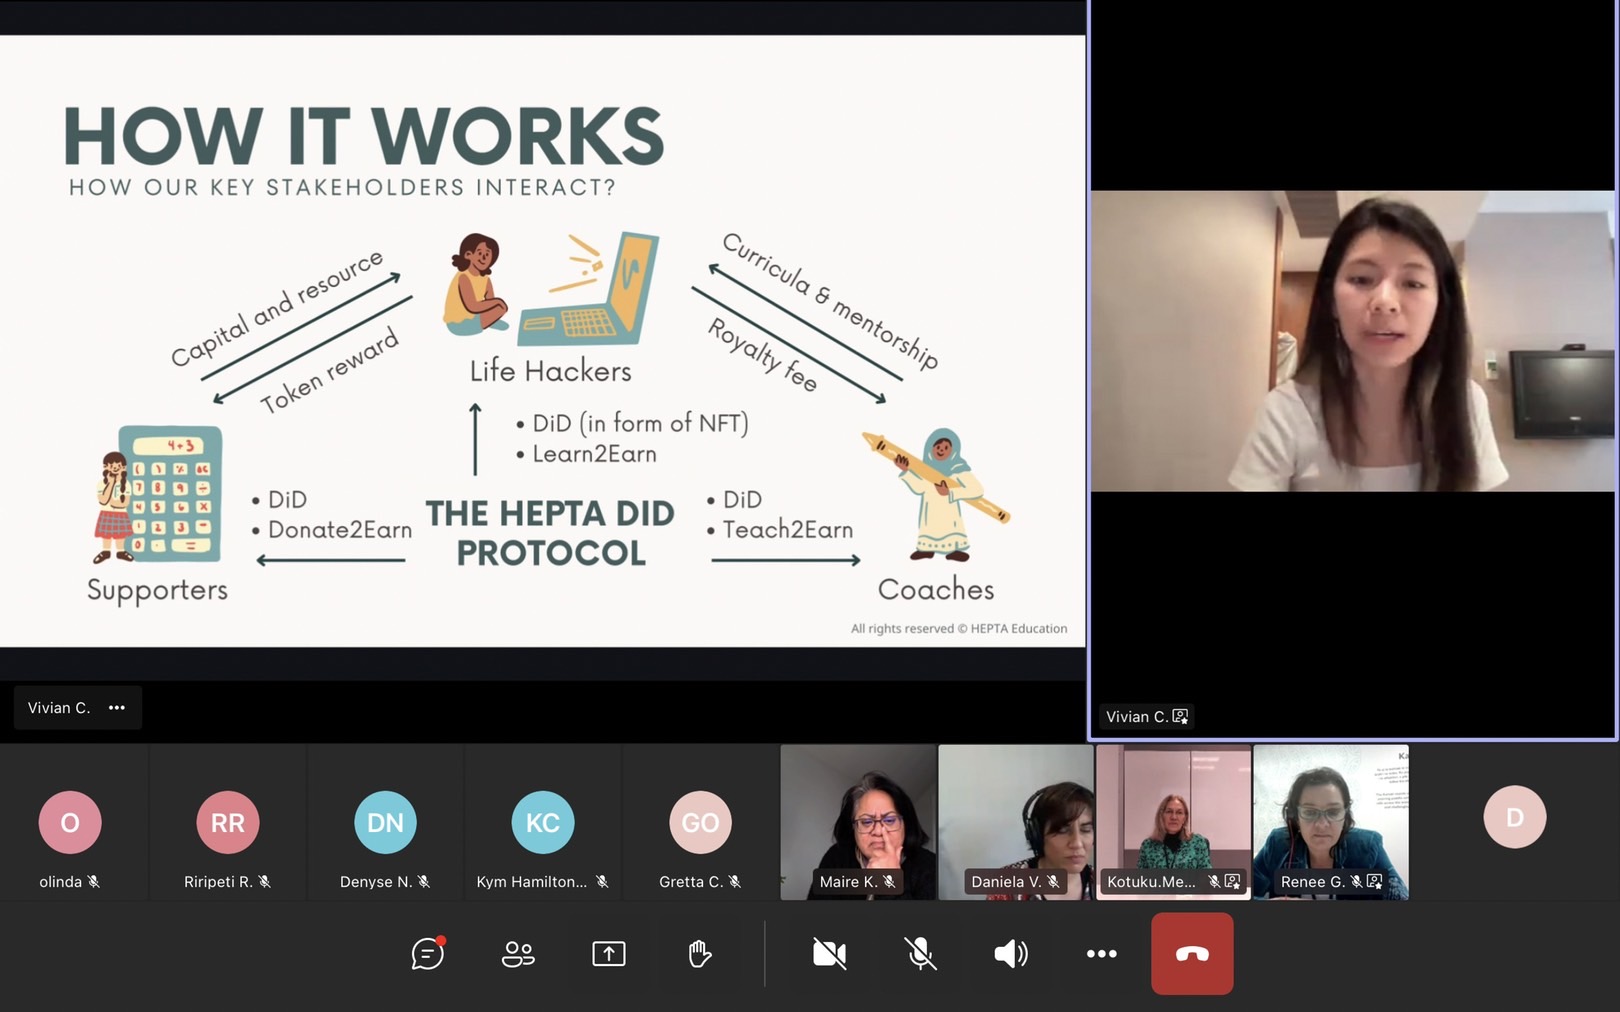This screenshot has height=1012, width=1620.
Task: Select Kym Hamilton's KC avatar
Action: point(543,822)
